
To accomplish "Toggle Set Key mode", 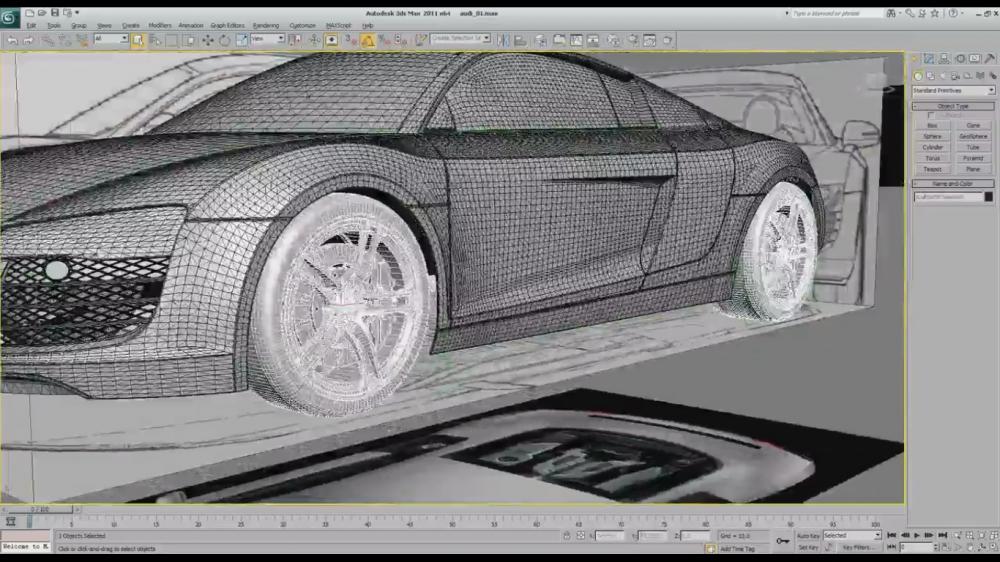I will [x=808, y=548].
